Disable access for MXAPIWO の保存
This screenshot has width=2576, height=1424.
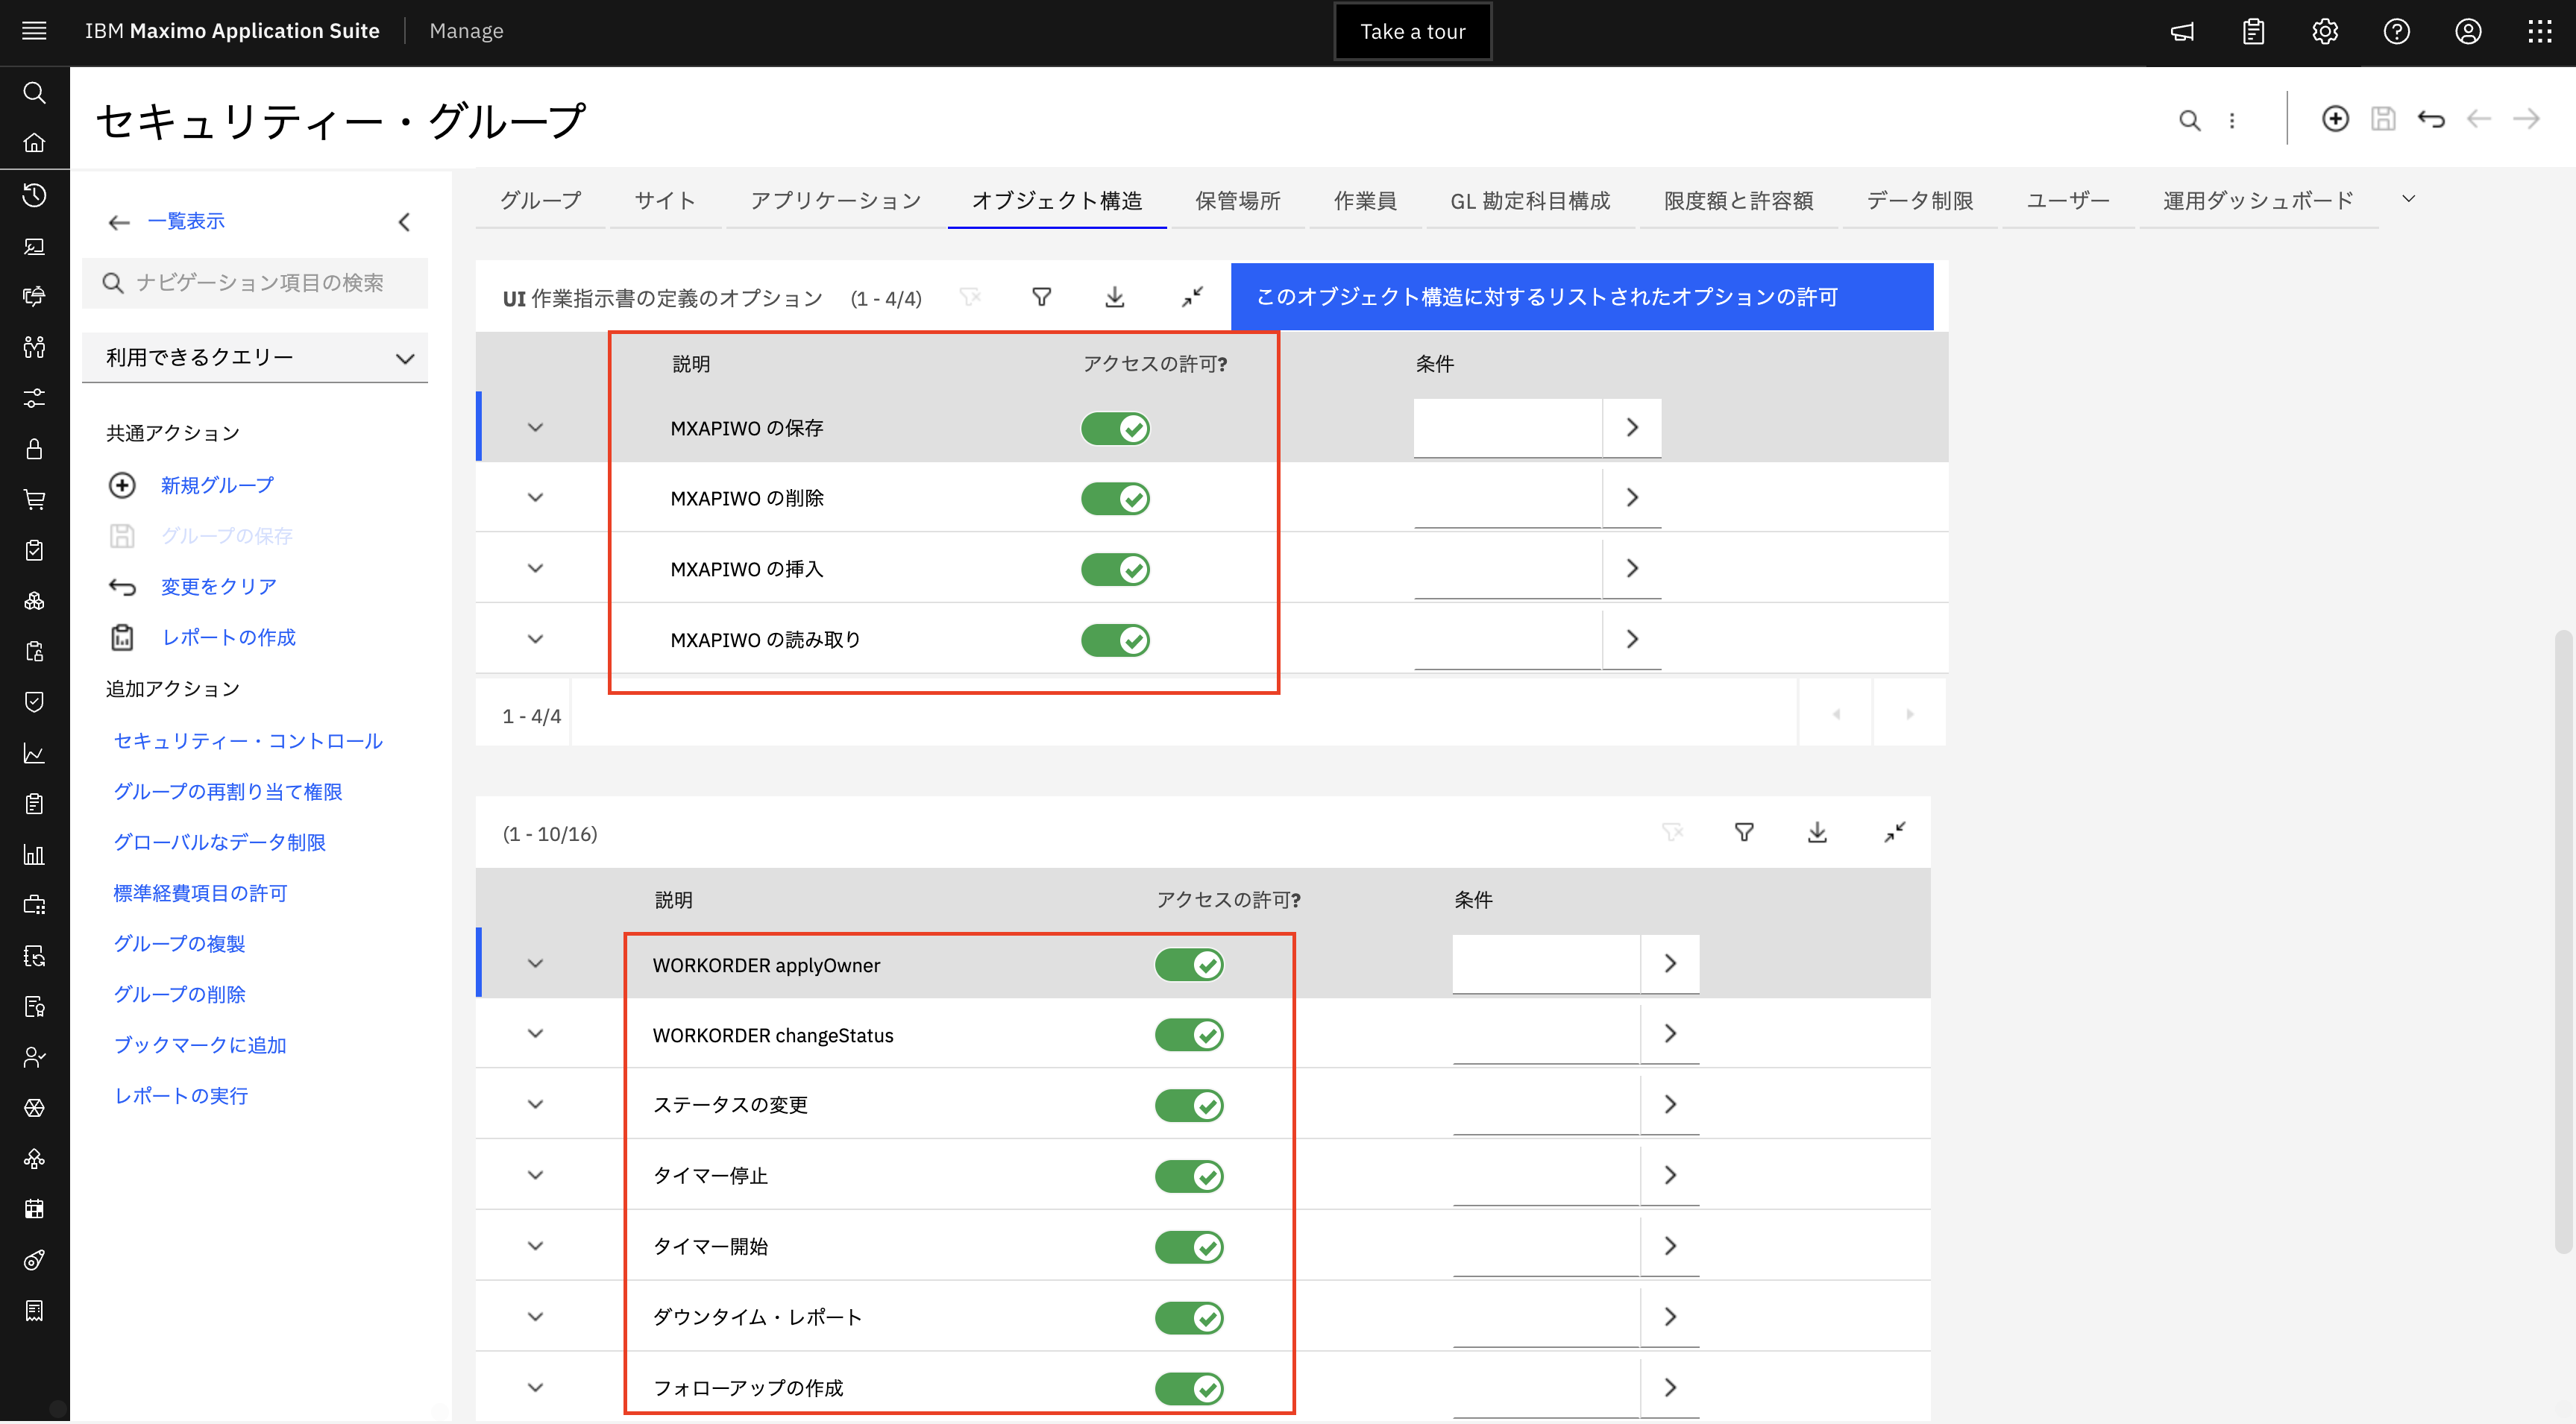pyautogui.click(x=1114, y=428)
